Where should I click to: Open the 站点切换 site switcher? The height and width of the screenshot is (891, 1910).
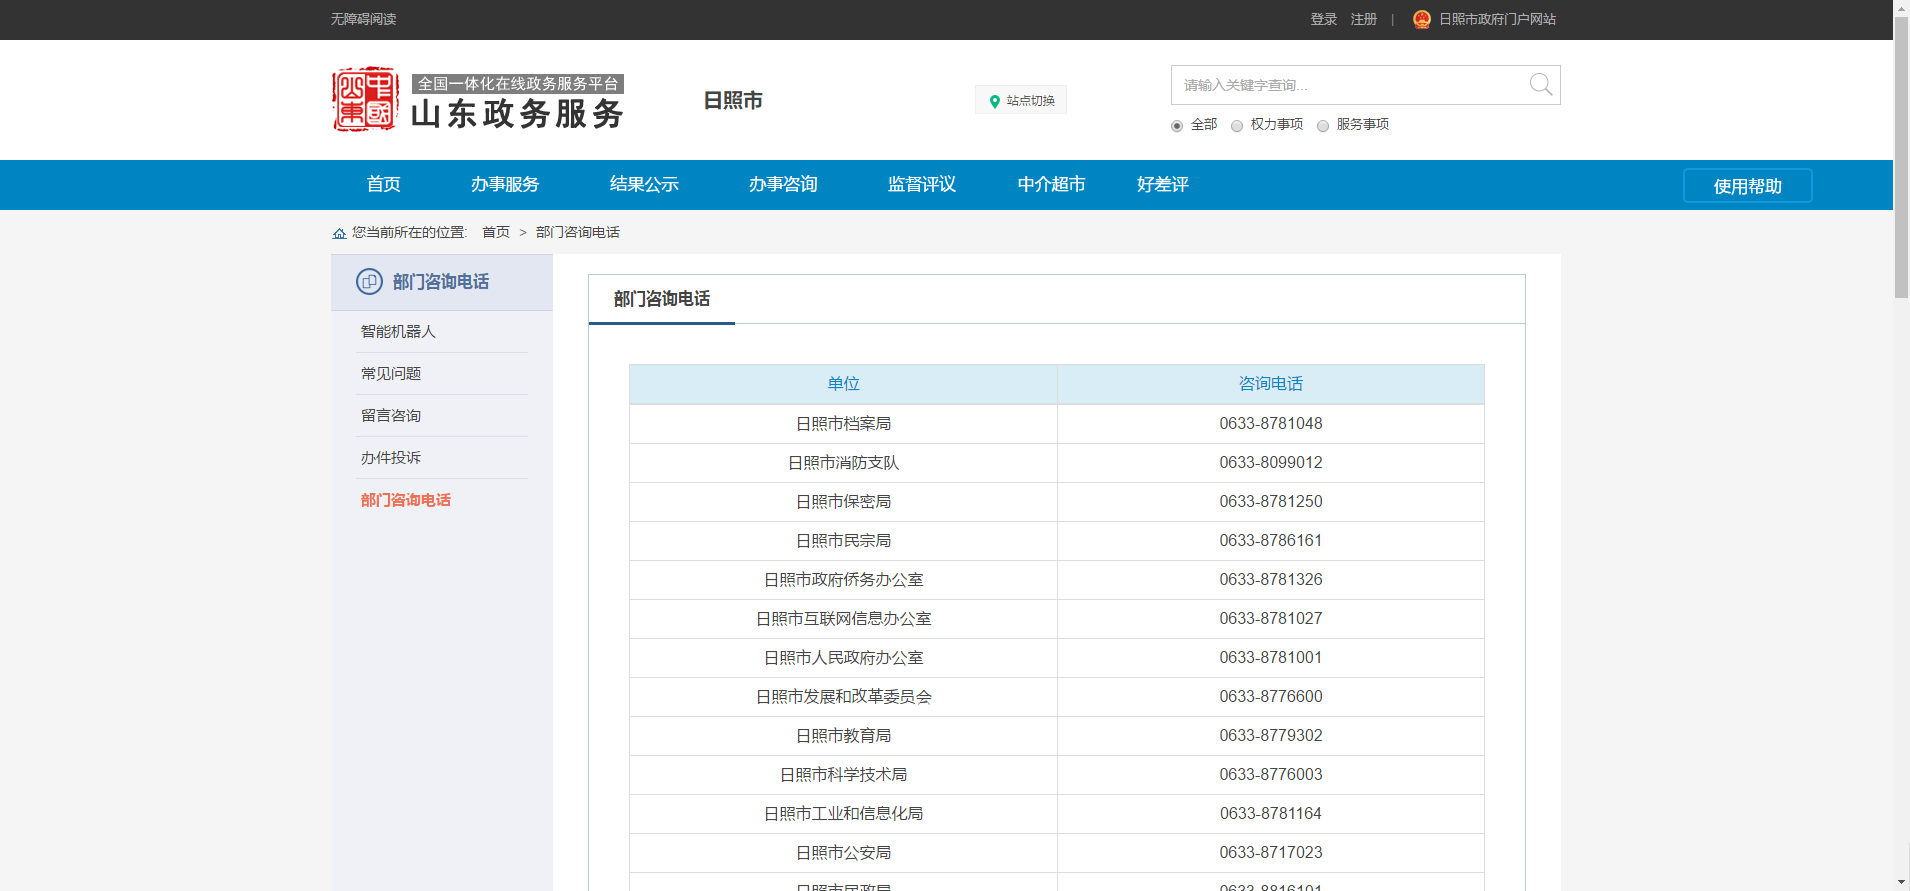tap(1021, 100)
